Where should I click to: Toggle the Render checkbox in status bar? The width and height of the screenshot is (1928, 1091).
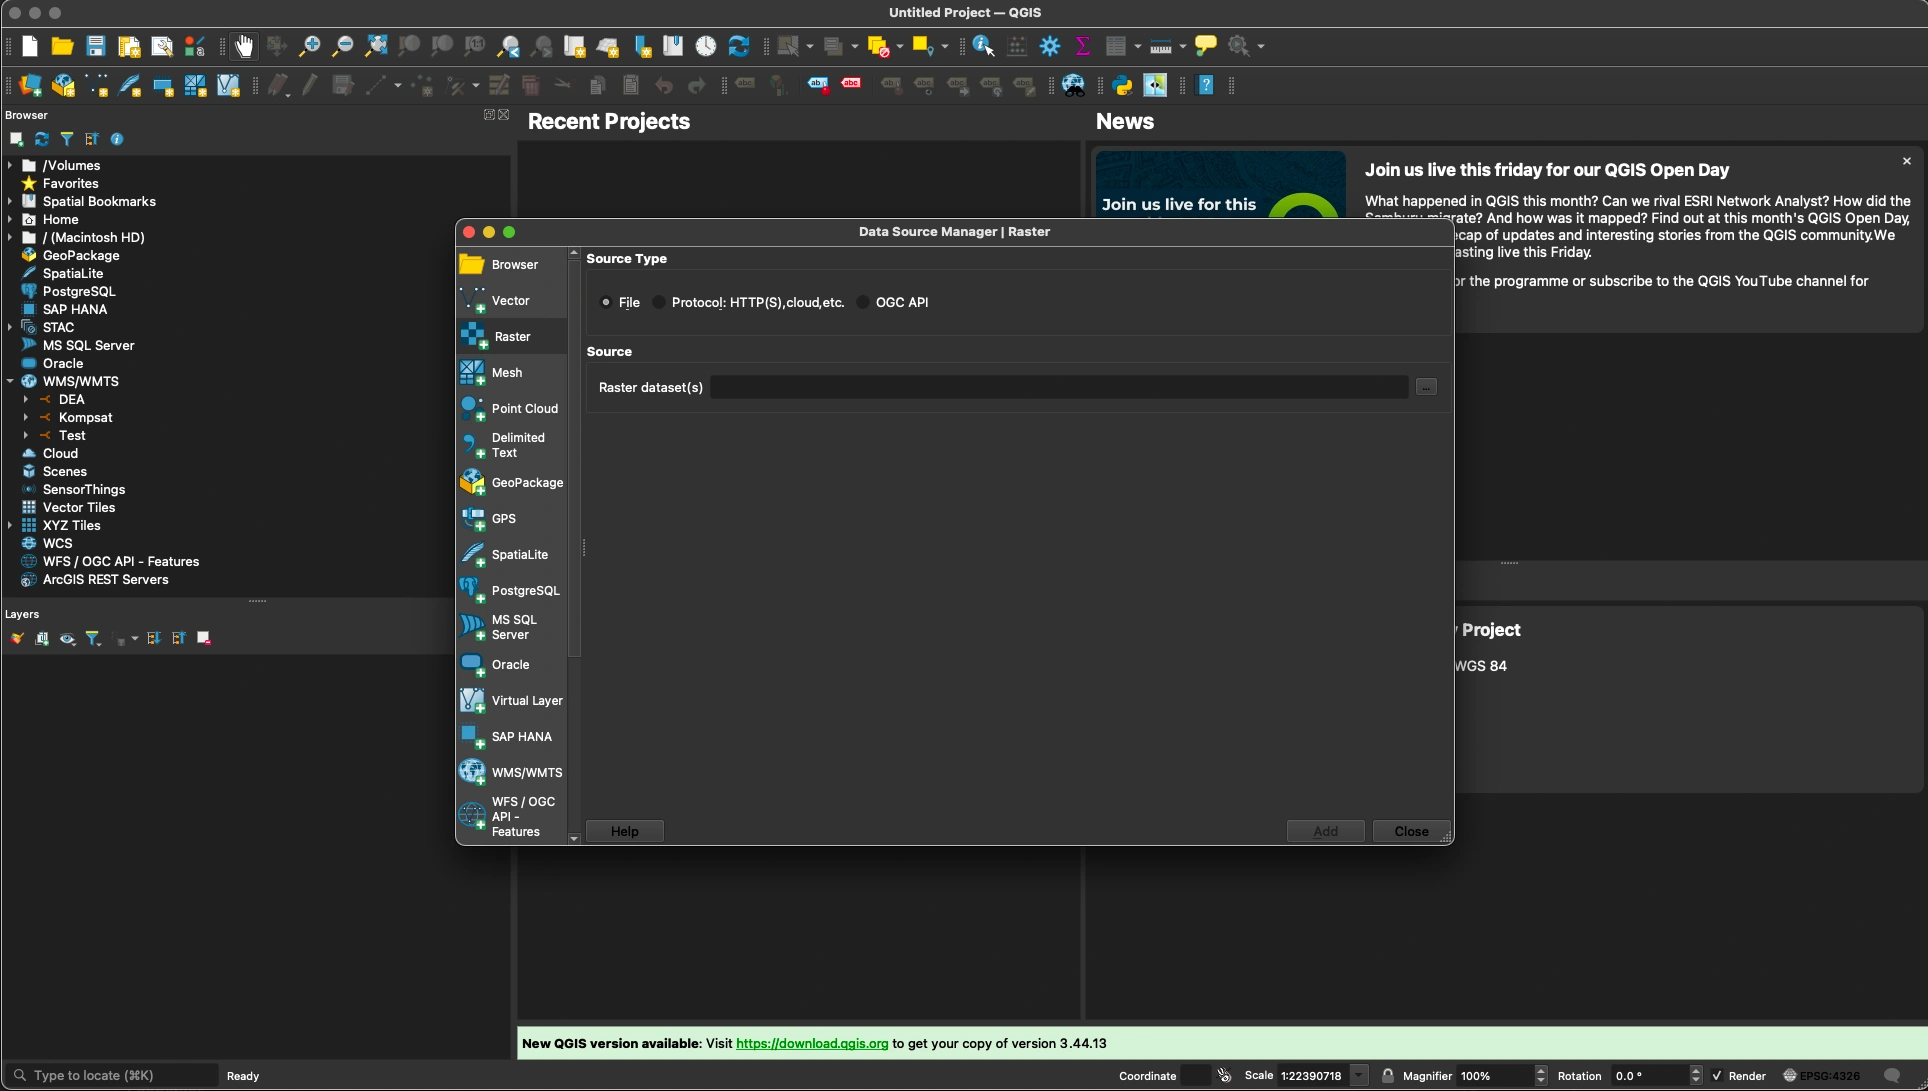[x=1717, y=1076]
